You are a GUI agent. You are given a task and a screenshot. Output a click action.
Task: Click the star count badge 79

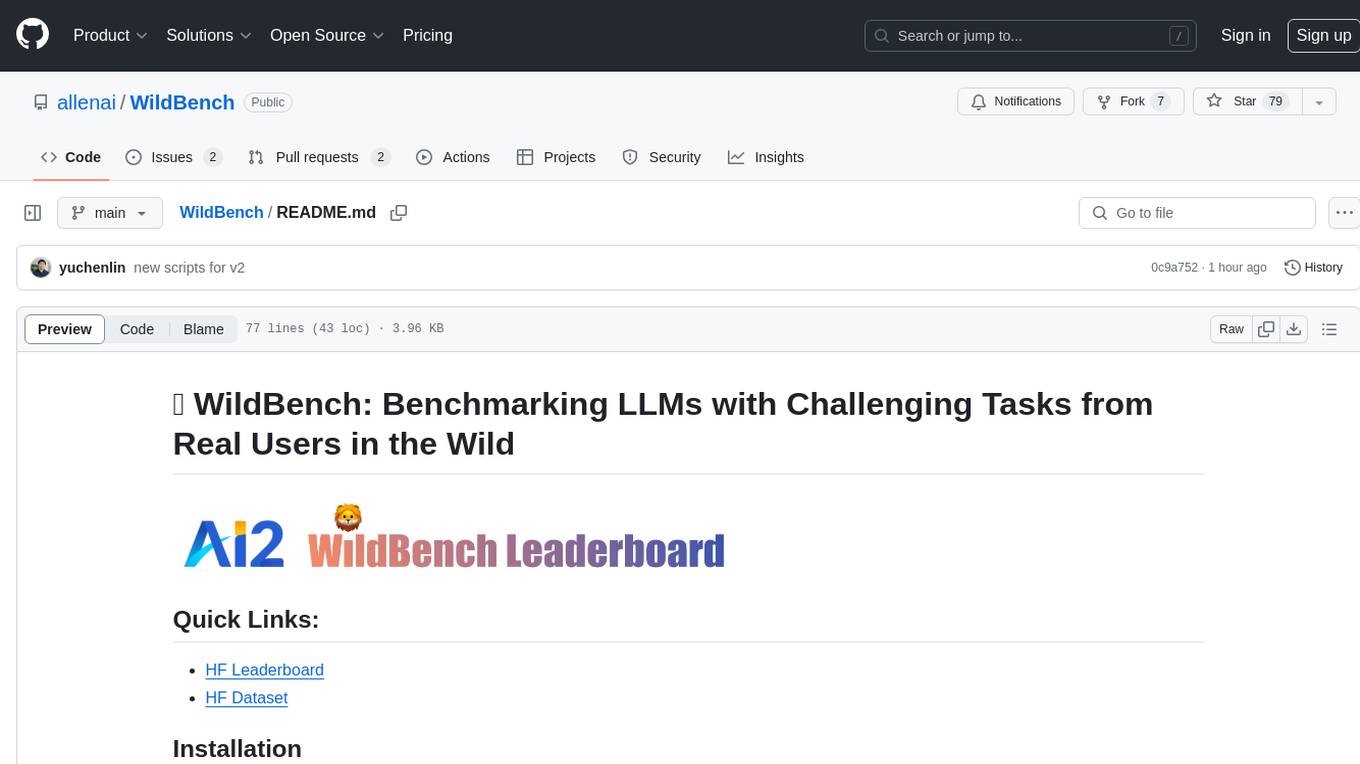(1275, 102)
